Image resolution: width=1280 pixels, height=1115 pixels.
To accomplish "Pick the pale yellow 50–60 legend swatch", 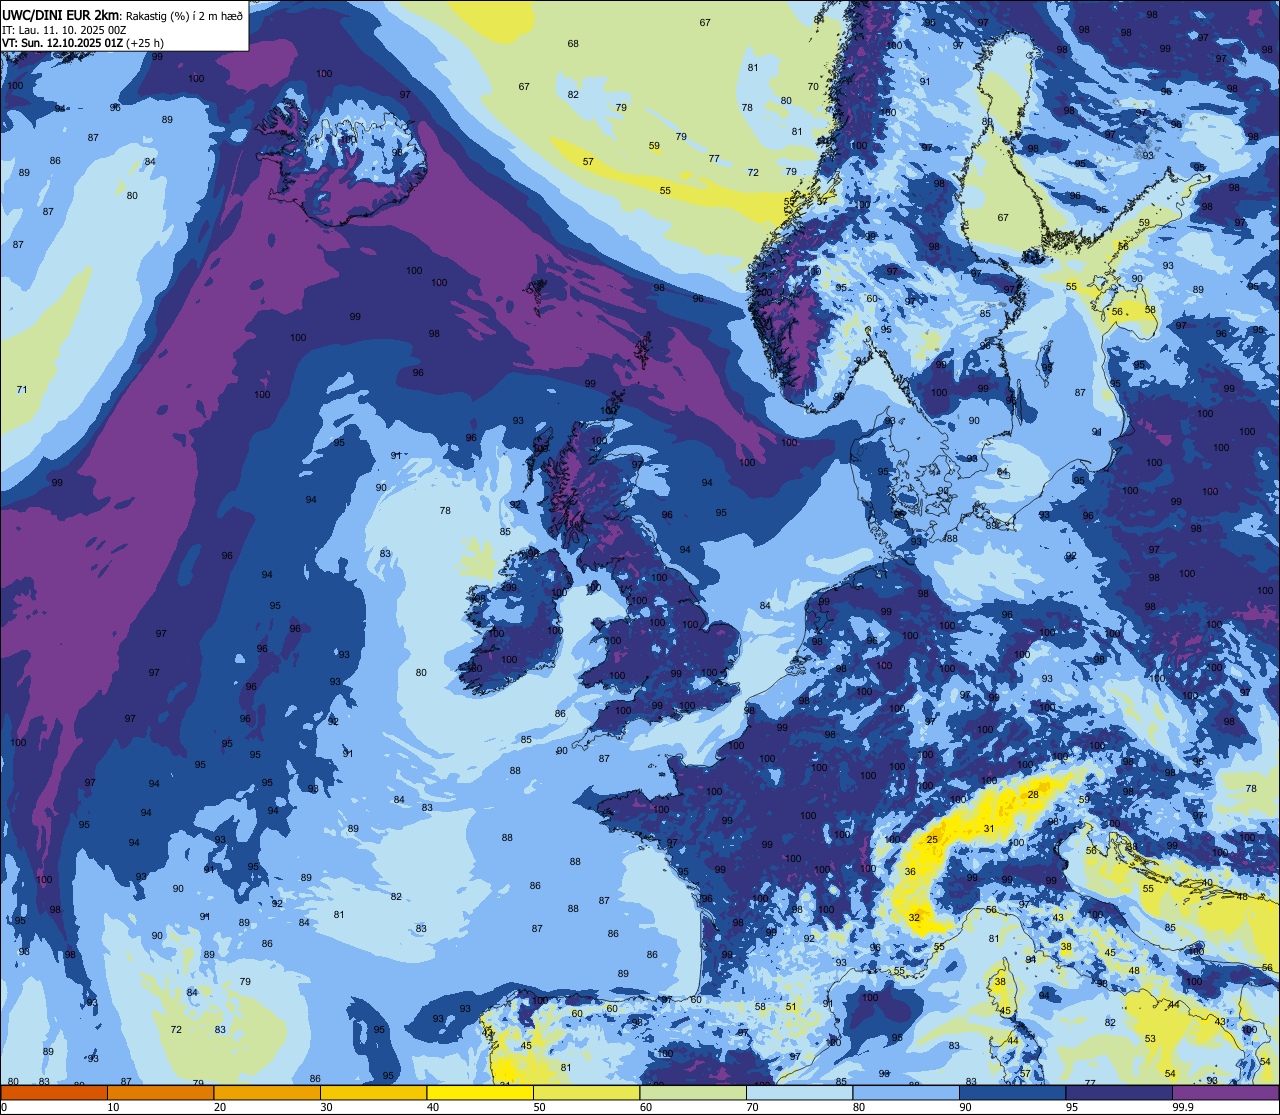I will [x=586, y=1092].
